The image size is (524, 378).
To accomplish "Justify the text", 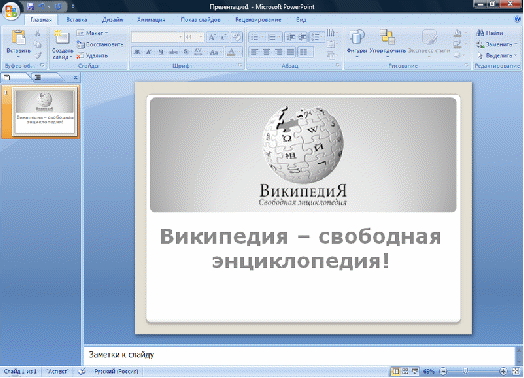I will click(x=290, y=52).
